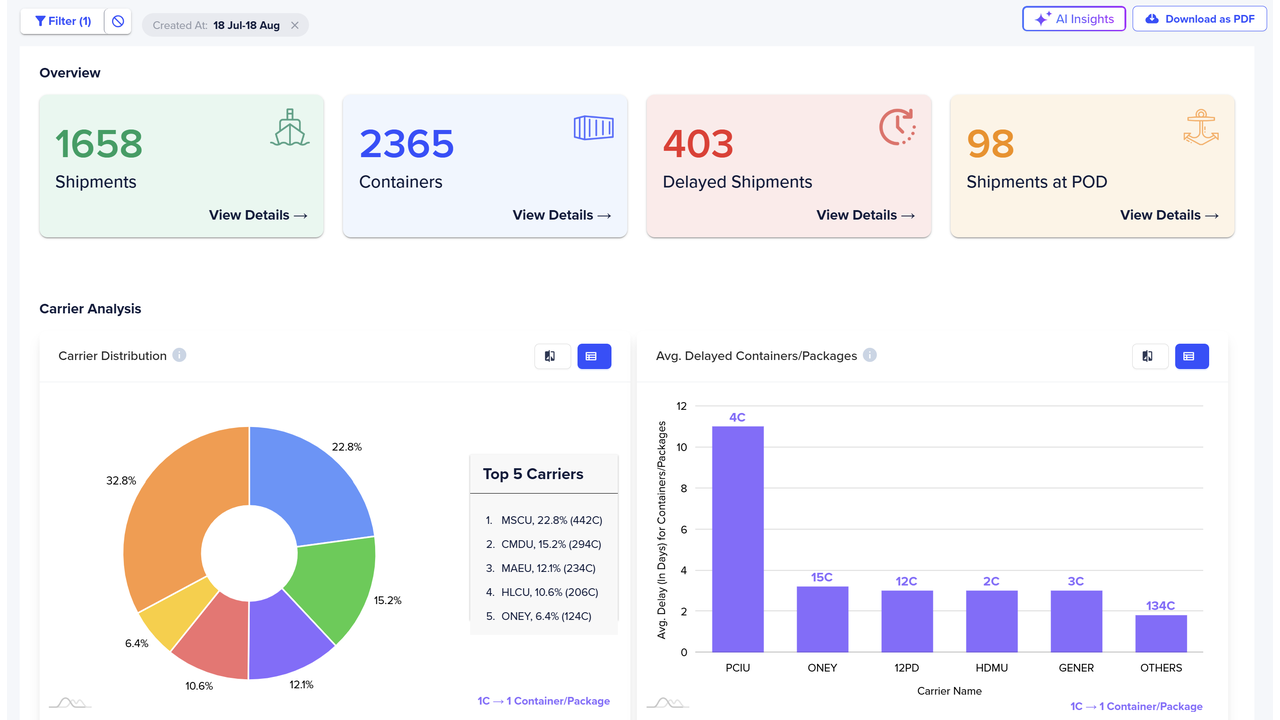Viewport: 1280px width, 720px height.
Task: View details of Containers card
Action: coord(562,215)
